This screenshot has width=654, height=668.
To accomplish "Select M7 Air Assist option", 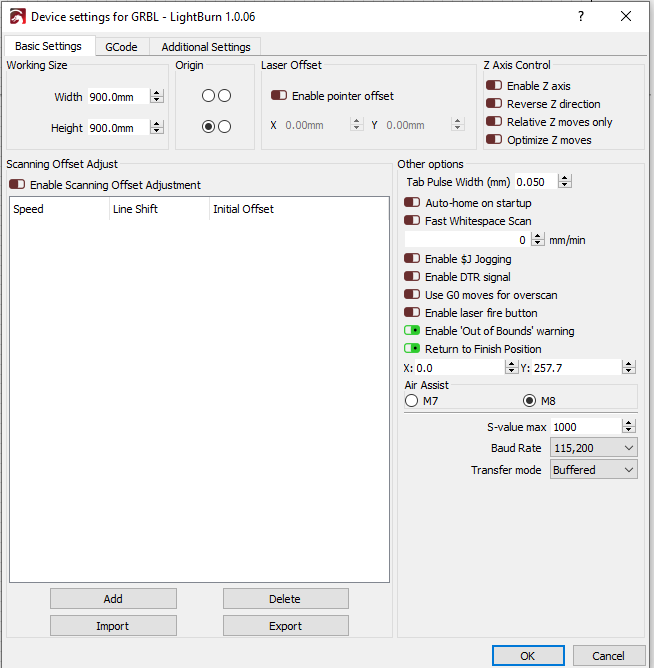I will click(412, 401).
